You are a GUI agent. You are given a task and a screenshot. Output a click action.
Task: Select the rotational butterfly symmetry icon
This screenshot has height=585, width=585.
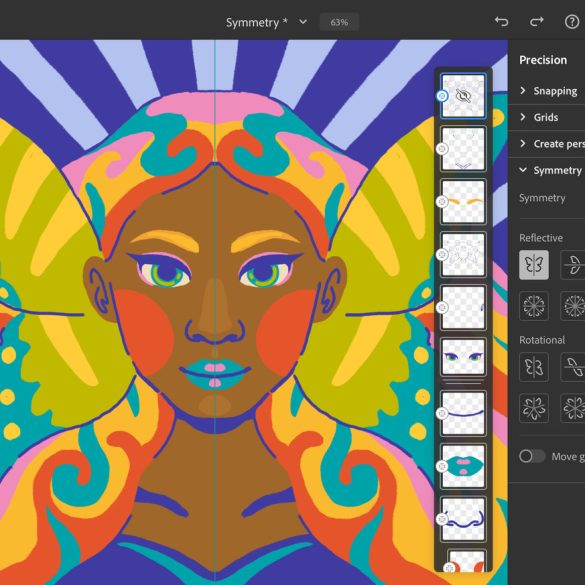pos(534,367)
